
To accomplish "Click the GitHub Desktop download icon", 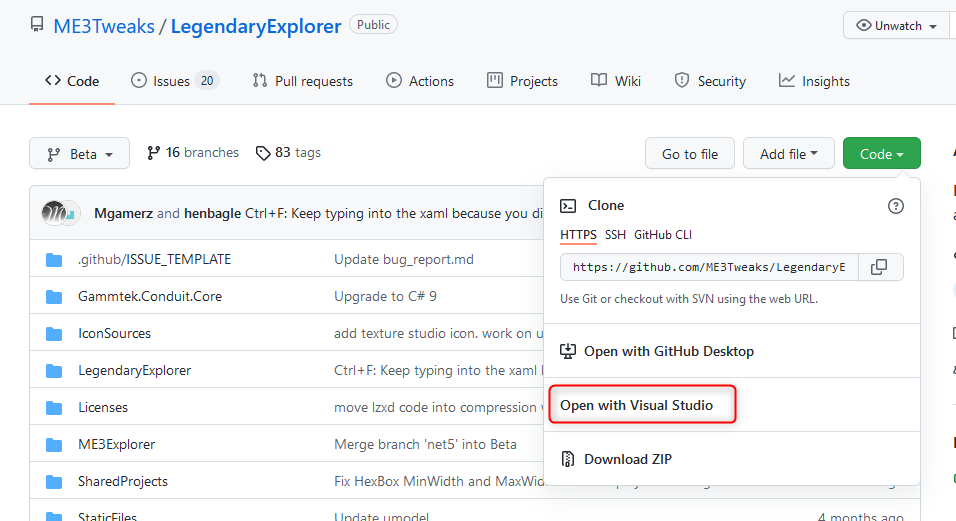I will point(568,351).
